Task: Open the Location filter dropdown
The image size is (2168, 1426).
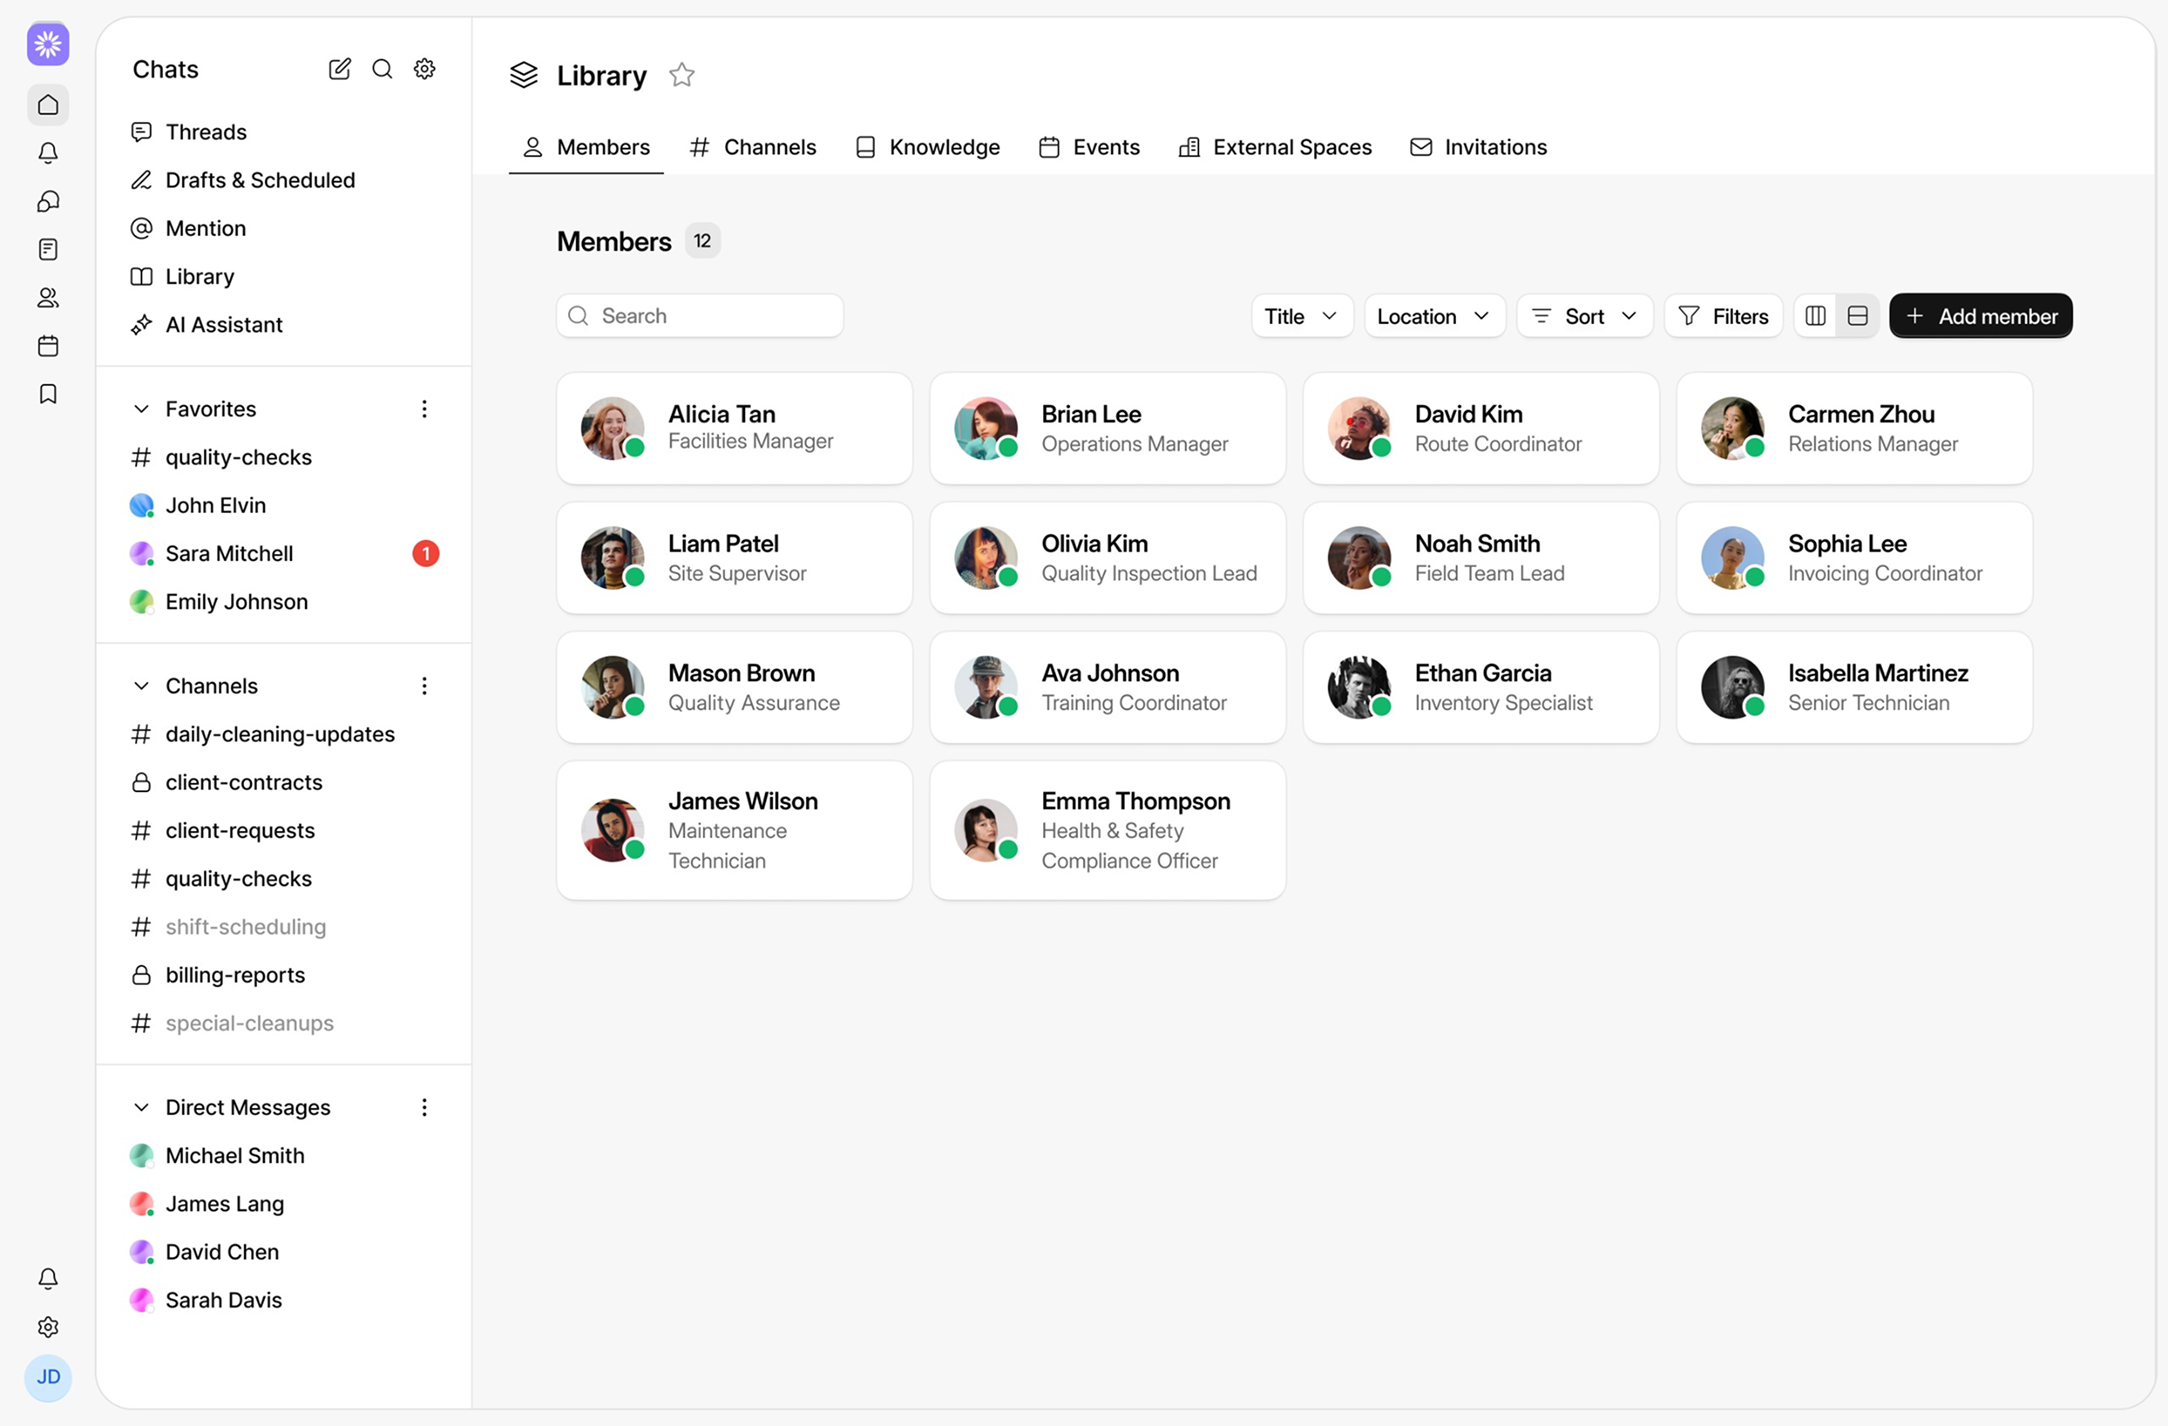Action: click(x=1434, y=315)
